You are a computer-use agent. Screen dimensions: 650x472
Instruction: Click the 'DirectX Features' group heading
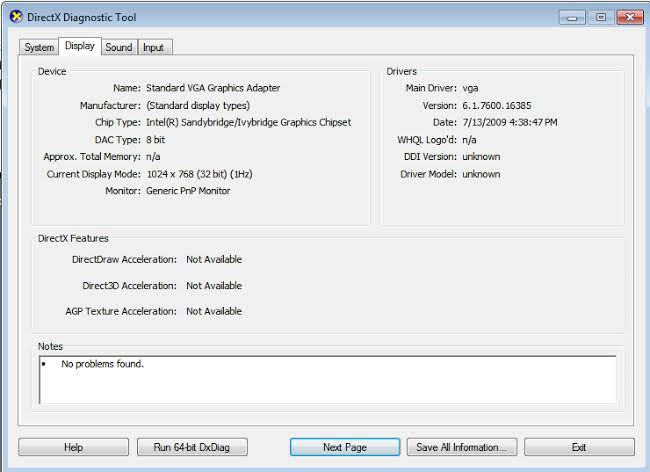[73, 238]
